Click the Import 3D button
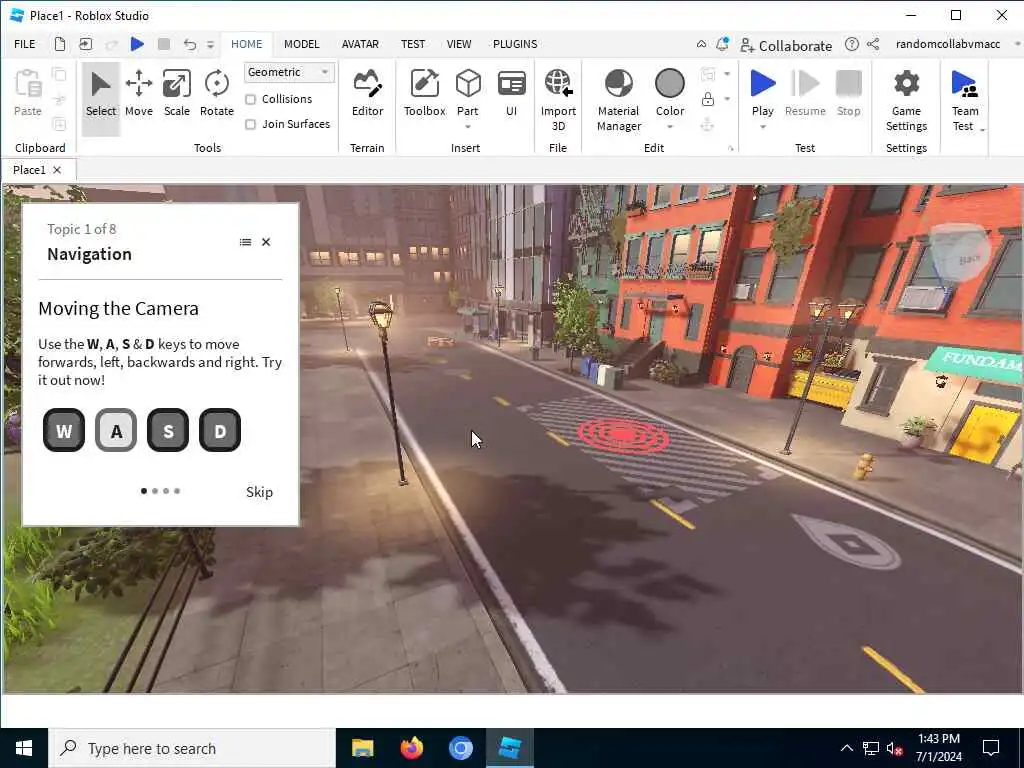This screenshot has width=1024, height=768. pyautogui.click(x=558, y=99)
